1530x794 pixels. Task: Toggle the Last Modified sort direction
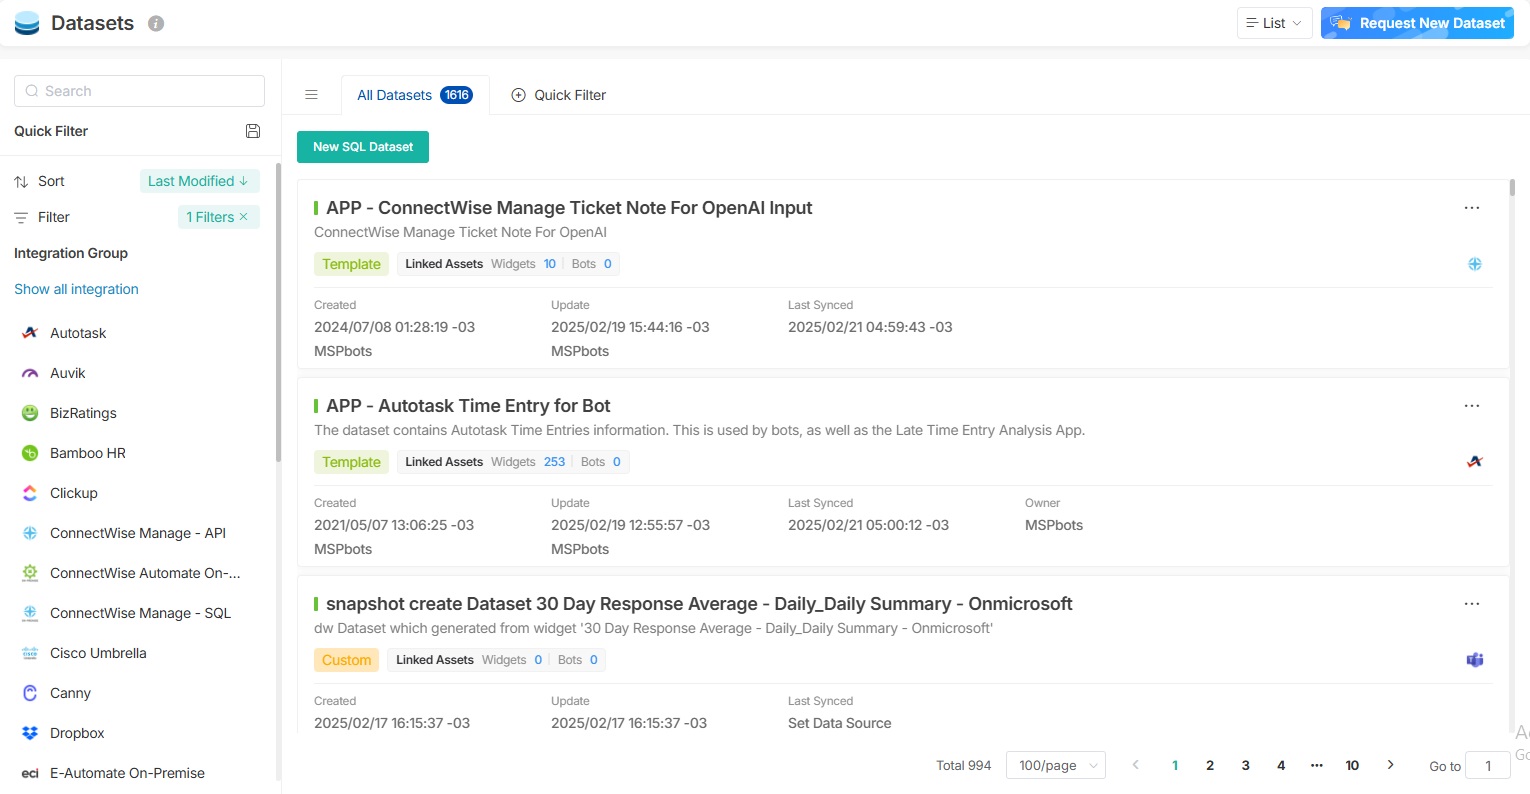[199, 181]
